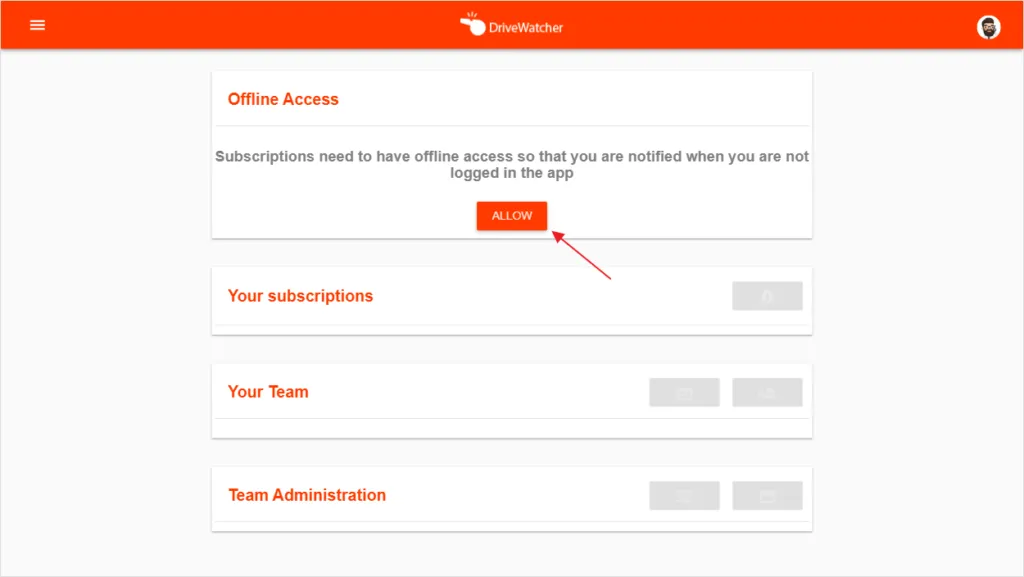Click the rightmost greyed button in Team Administration
This screenshot has height=577, width=1024.
click(x=767, y=496)
